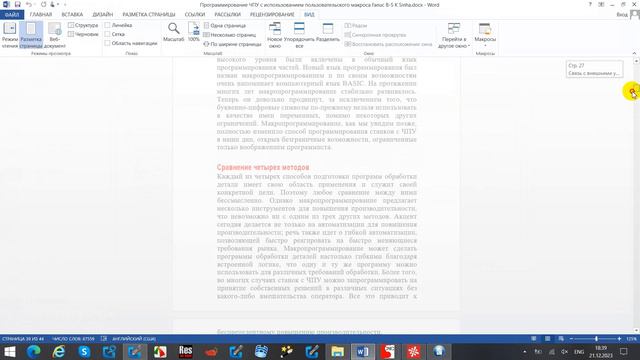Collapse the ribbon with the chevron
This screenshot has height=360, width=640.
point(634,53)
